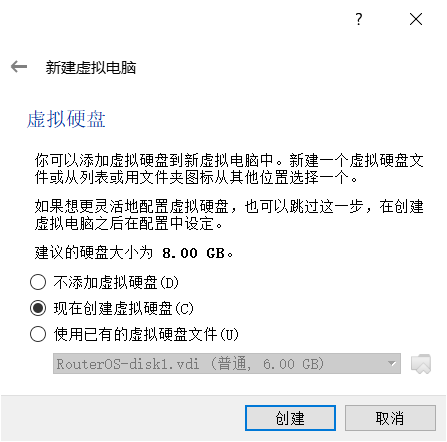Click the bold 8.00 GB recommended size
Screen dimensions: 447x442
(x=194, y=253)
